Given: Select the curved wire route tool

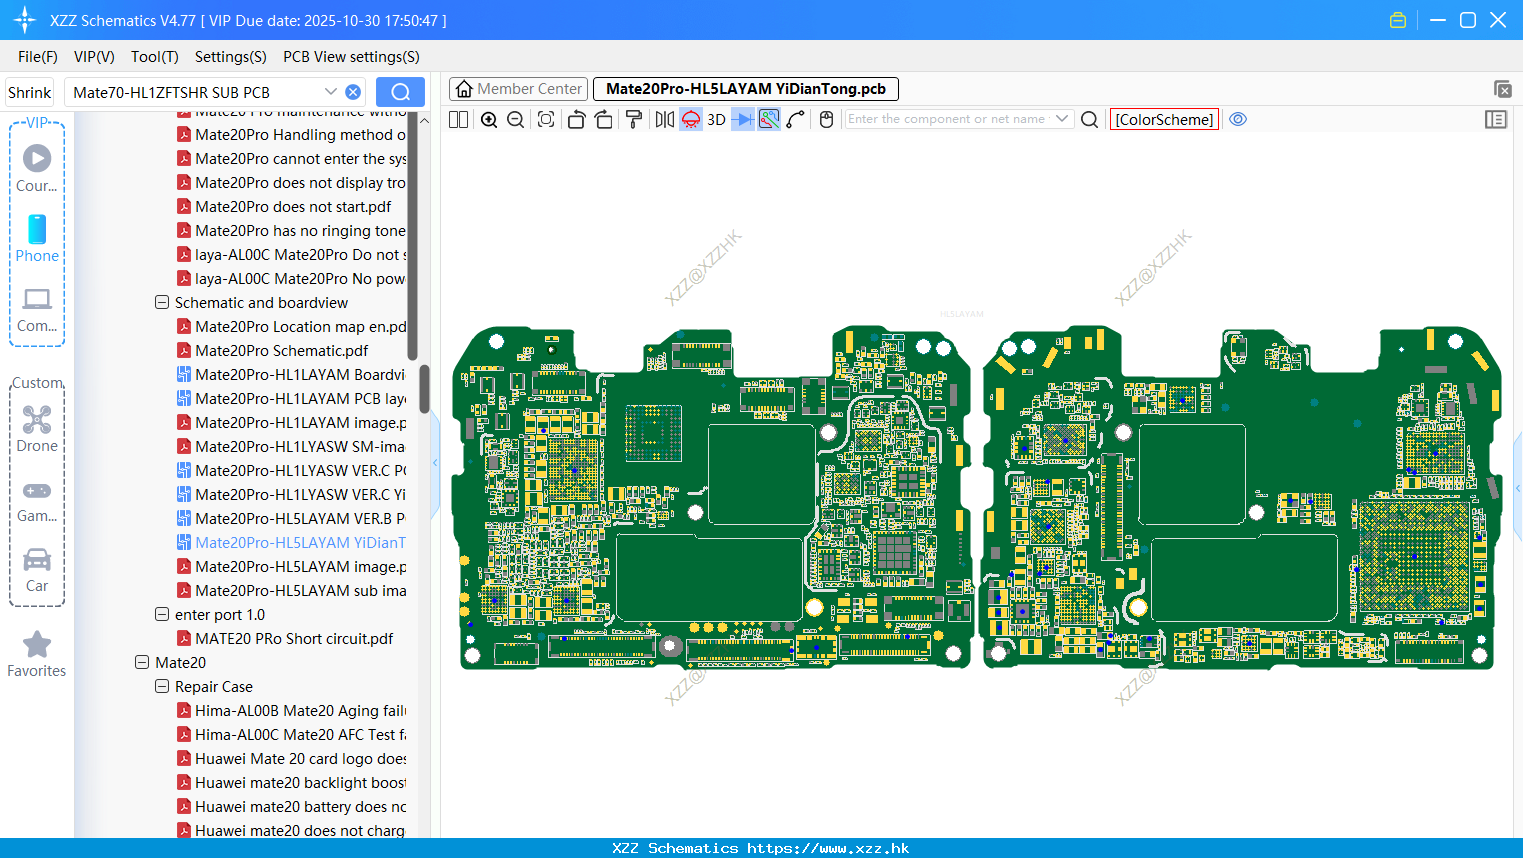Looking at the screenshot, I should (796, 119).
